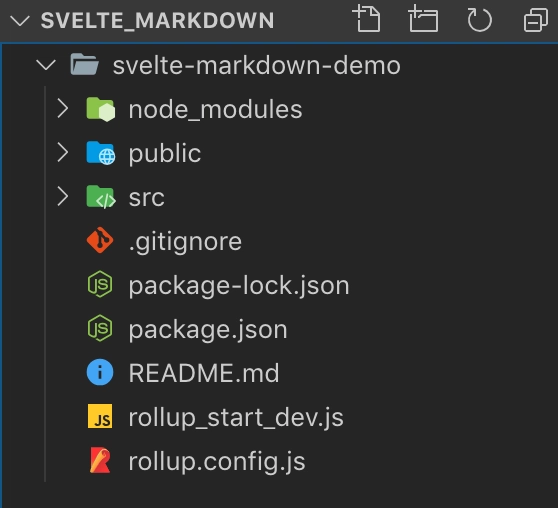Click the New Folder icon
This screenshot has width=558, height=508.
(423, 19)
